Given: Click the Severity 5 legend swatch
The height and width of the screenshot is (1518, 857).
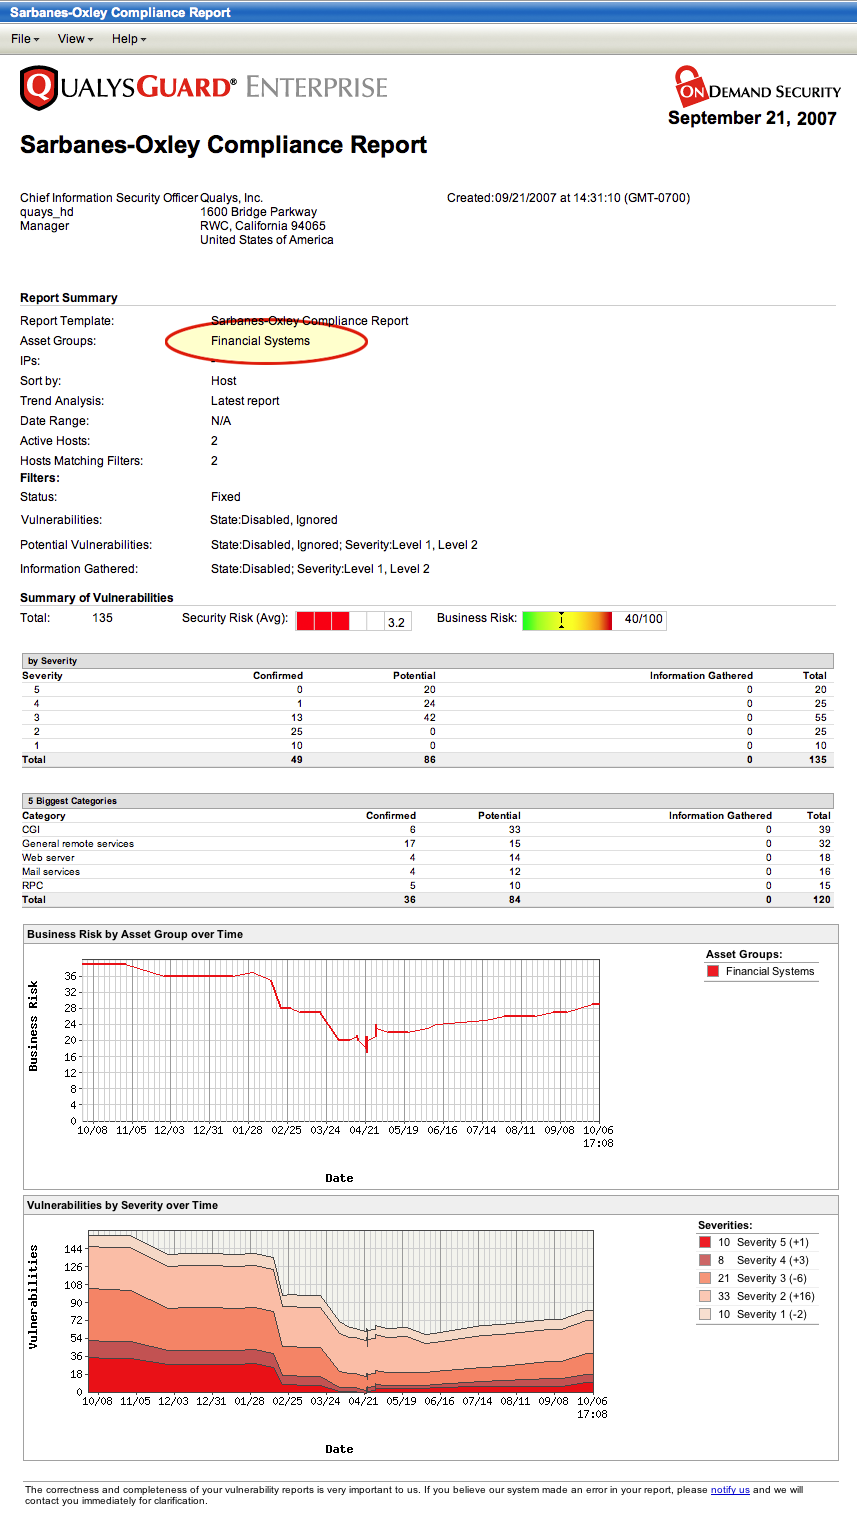Looking at the screenshot, I should pyautogui.click(x=705, y=1242).
